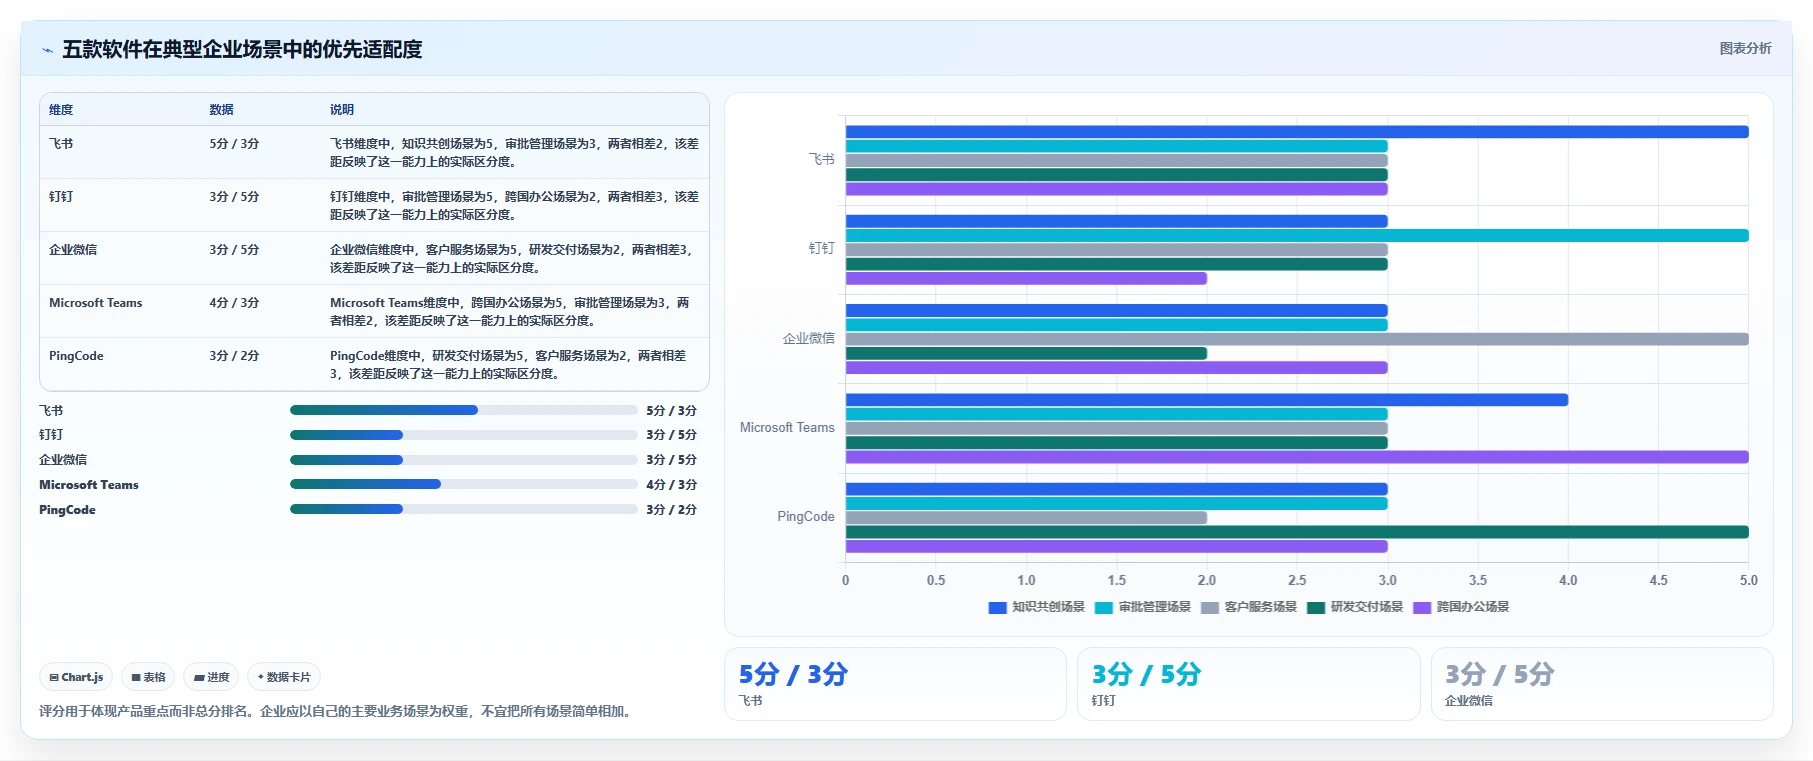Click the footnote starting with 评分用于体现产品重点
1813x761 pixels.
[x=335, y=712]
